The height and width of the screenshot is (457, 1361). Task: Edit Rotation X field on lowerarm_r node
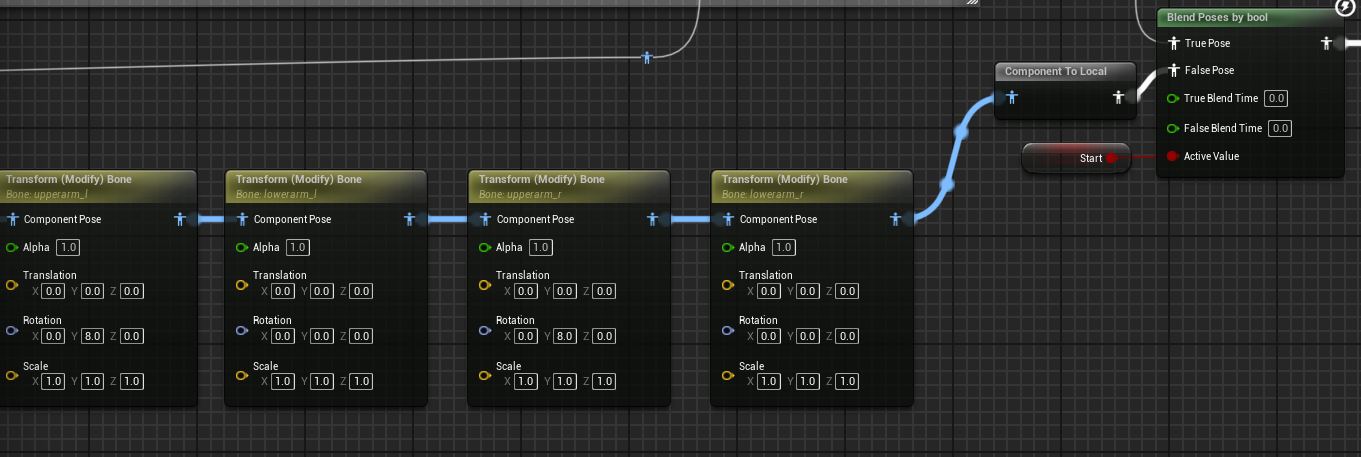tap(769, 336)
